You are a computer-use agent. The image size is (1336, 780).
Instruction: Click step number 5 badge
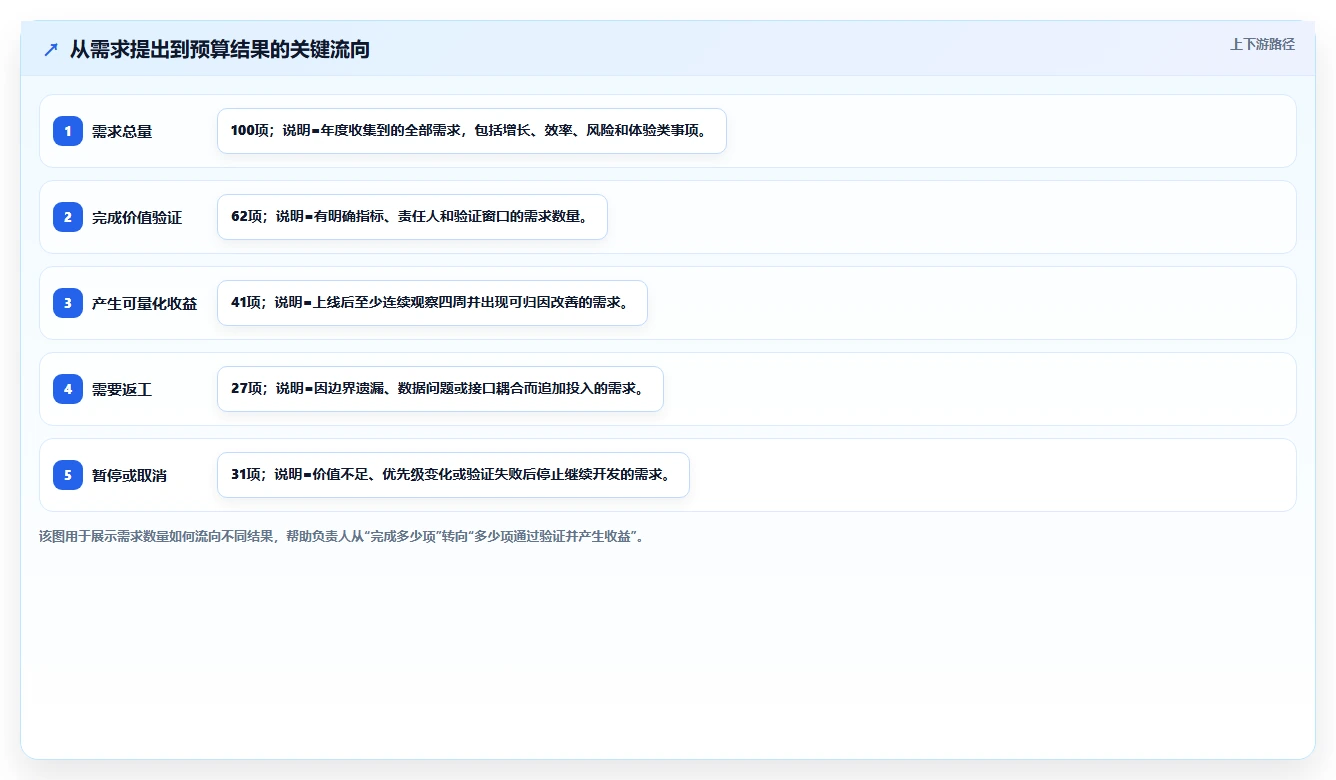tap(68, 475)
